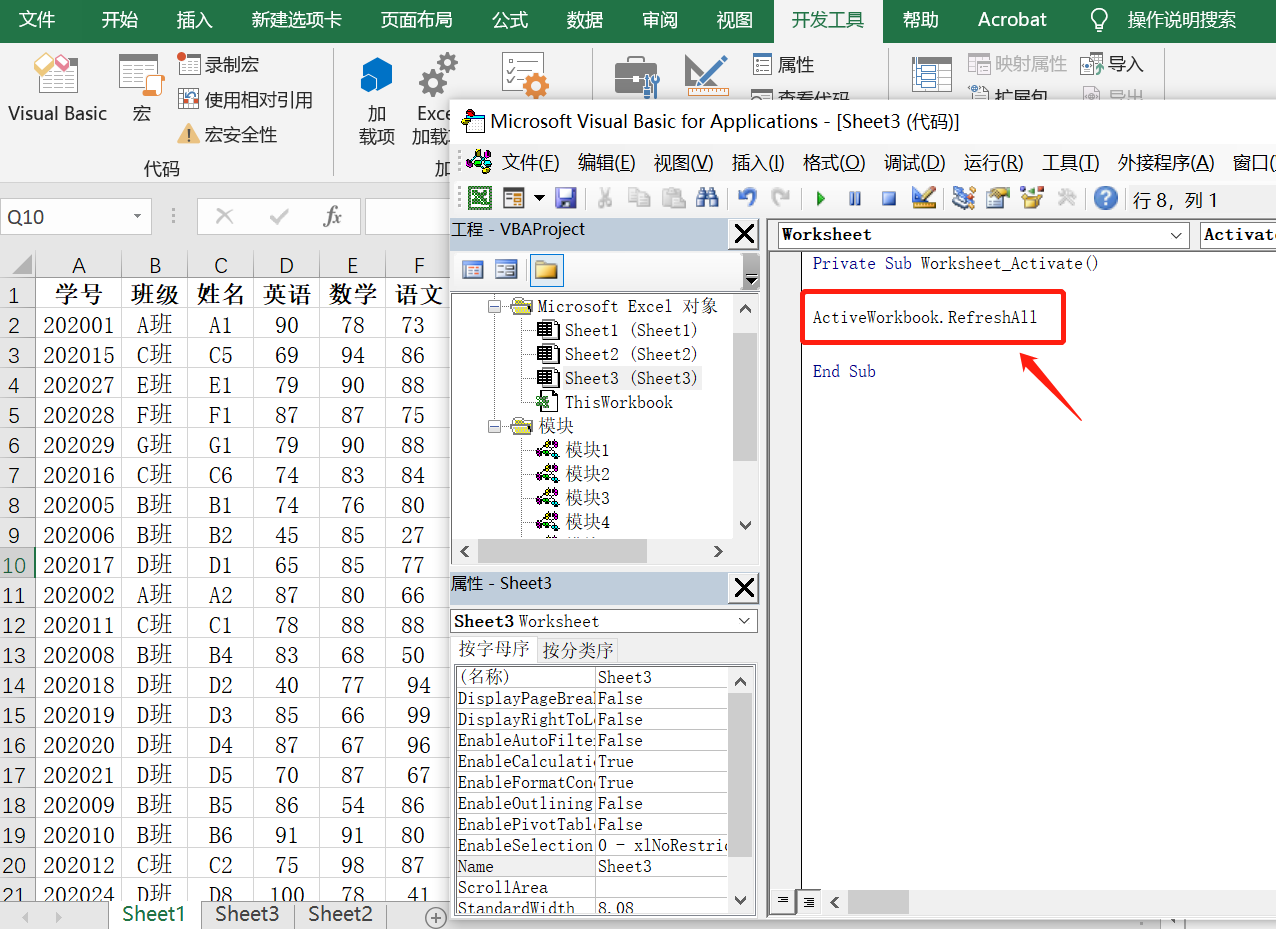Switch to 按字母序 properties tab

pos(494,649)
